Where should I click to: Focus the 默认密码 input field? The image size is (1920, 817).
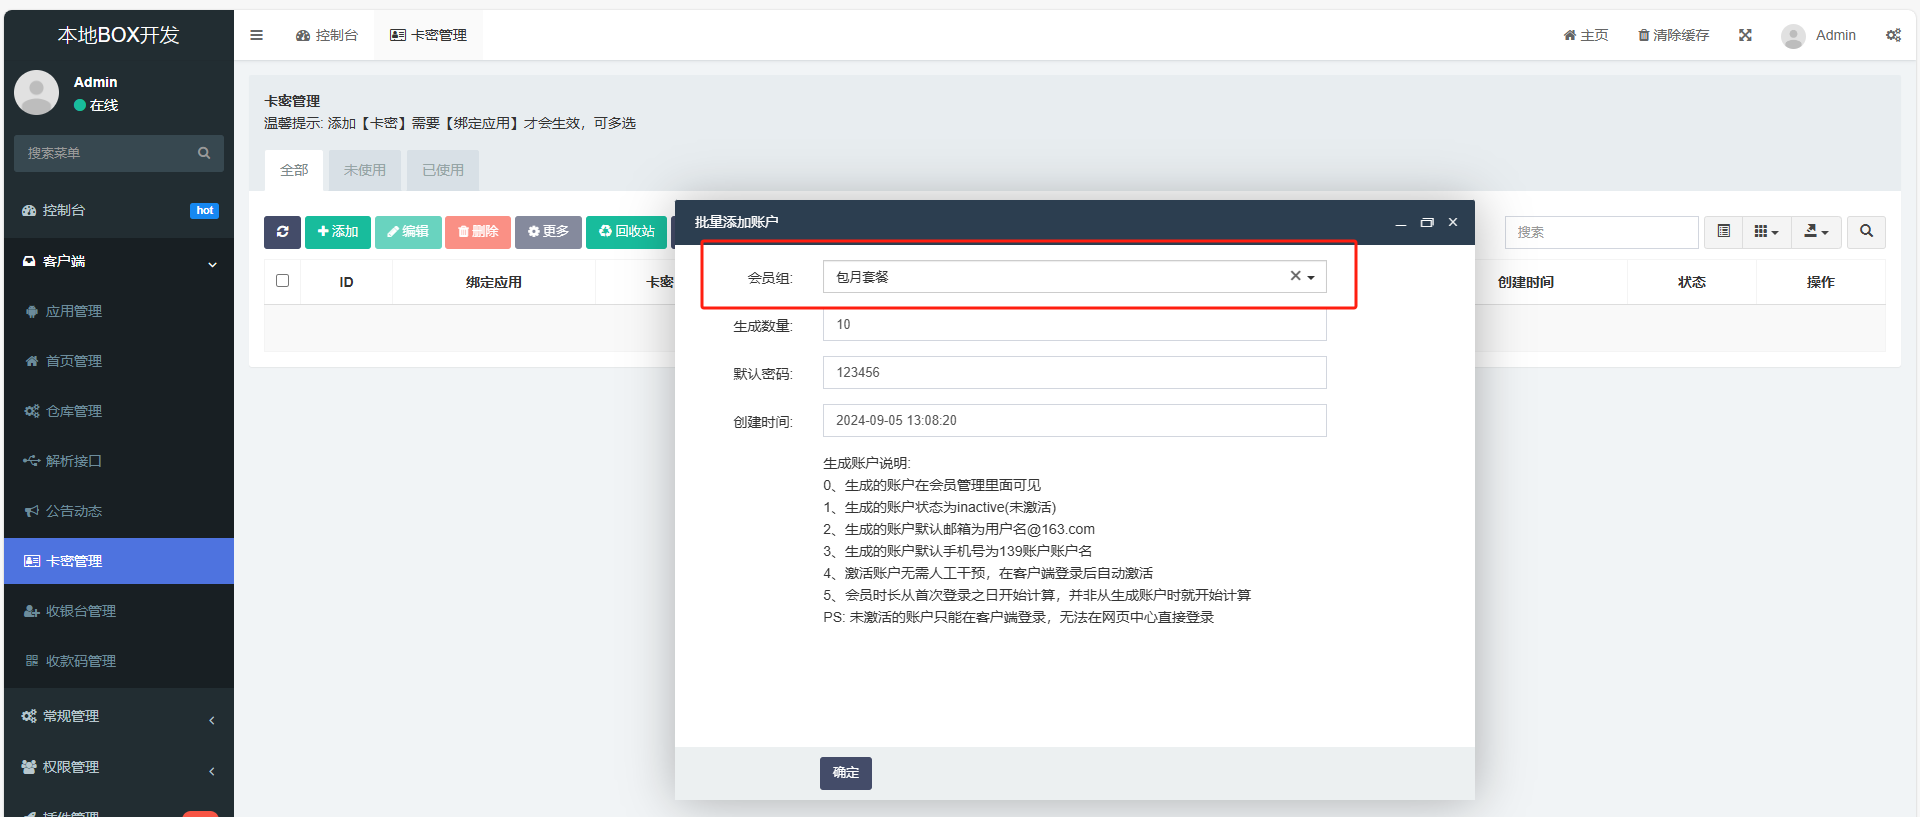(x=1074, y=373)
